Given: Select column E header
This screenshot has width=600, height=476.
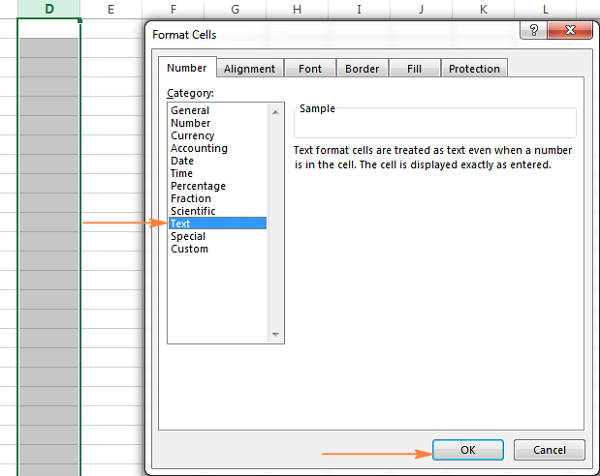Looking at the screenshot, I should (111, 9).
